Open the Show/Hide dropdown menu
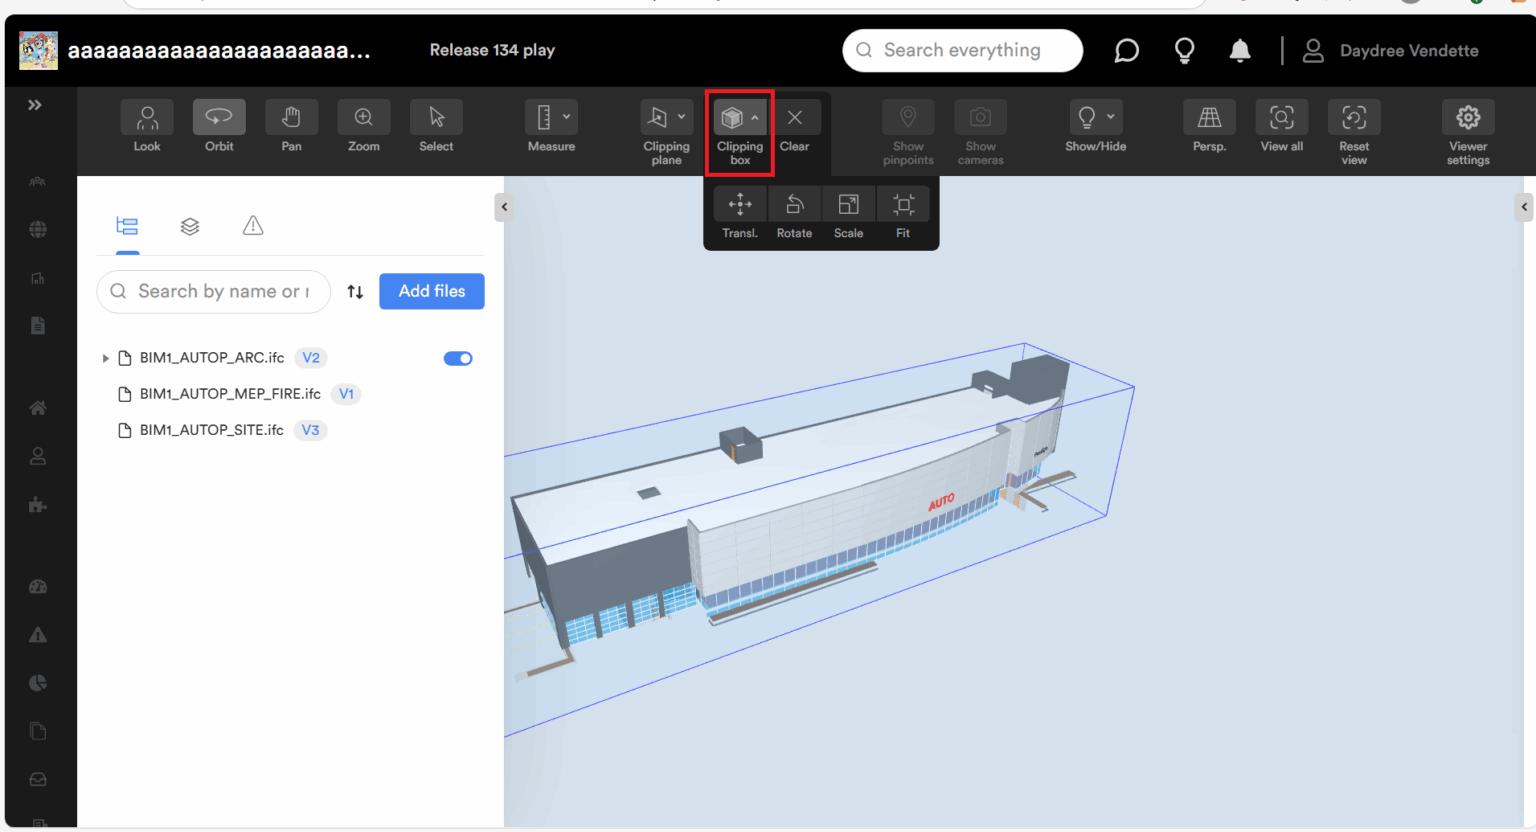The height and width of the screenshot is (832, 1536). pyautogui.click(x=1110, y=116)
